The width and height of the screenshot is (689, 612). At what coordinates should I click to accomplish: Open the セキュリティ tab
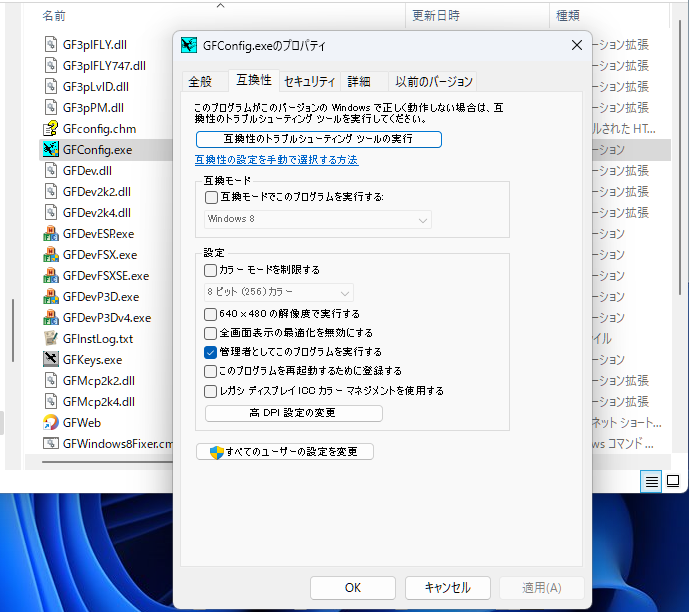pyautogui.click(x=310, y=82)
